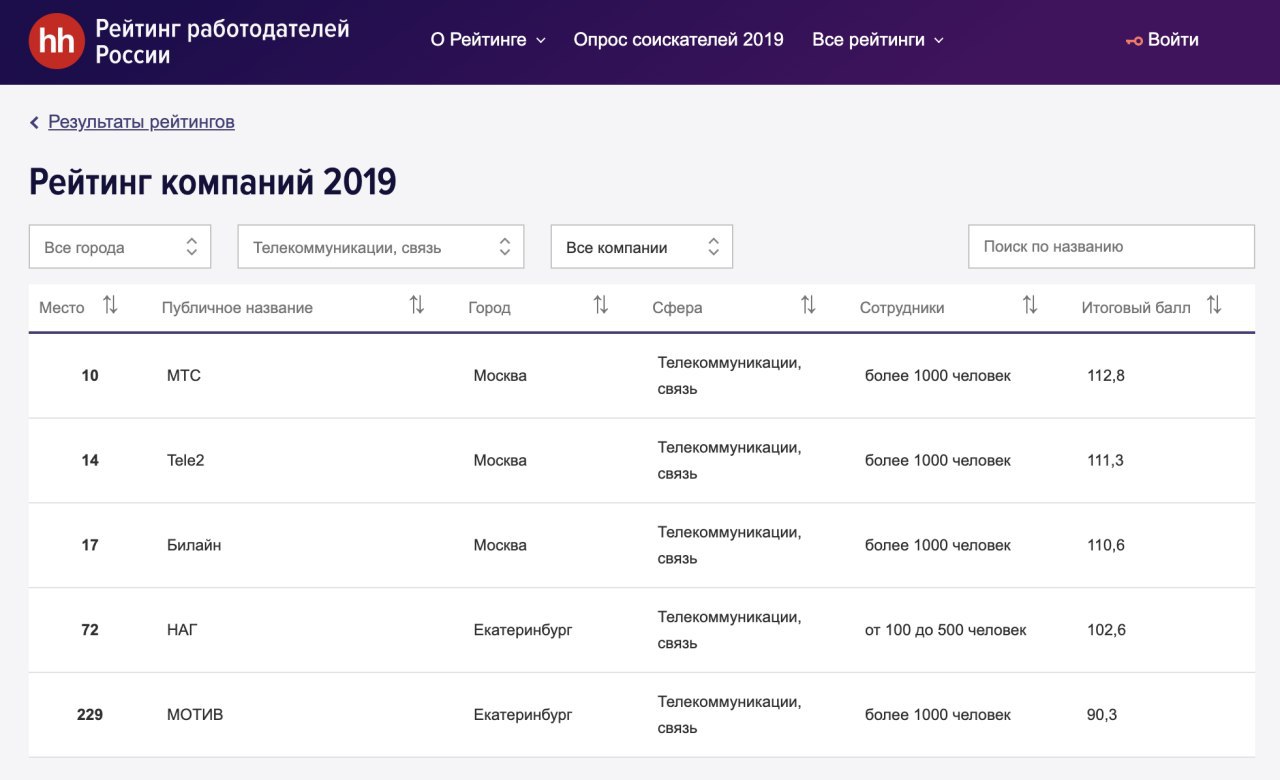Image resolution: width=1280 pixels, height=780 pixels.
Task: Select the МТС company name
Action: [x=184, y=376]
